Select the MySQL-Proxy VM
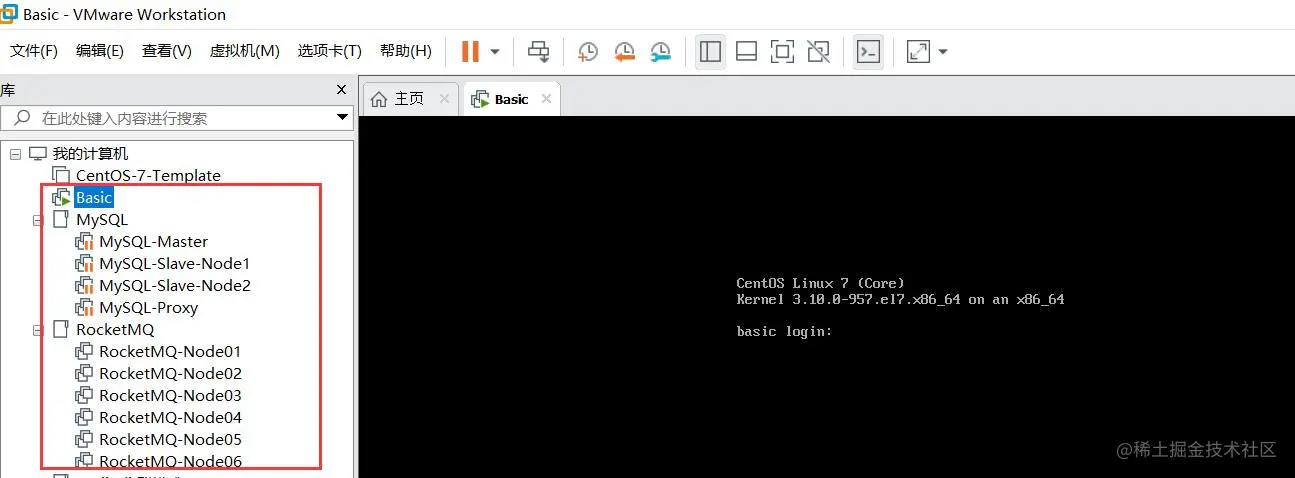Screen dimensions: 1295x478 pos(149,308)
